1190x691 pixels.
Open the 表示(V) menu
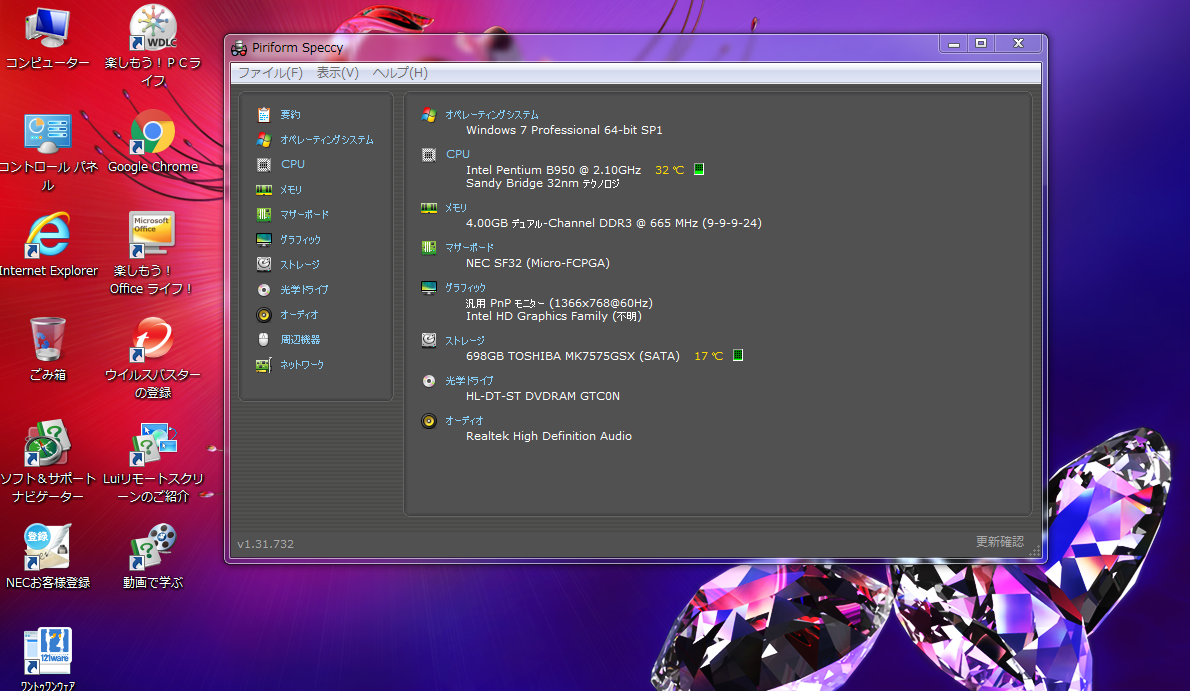point(337,73)
